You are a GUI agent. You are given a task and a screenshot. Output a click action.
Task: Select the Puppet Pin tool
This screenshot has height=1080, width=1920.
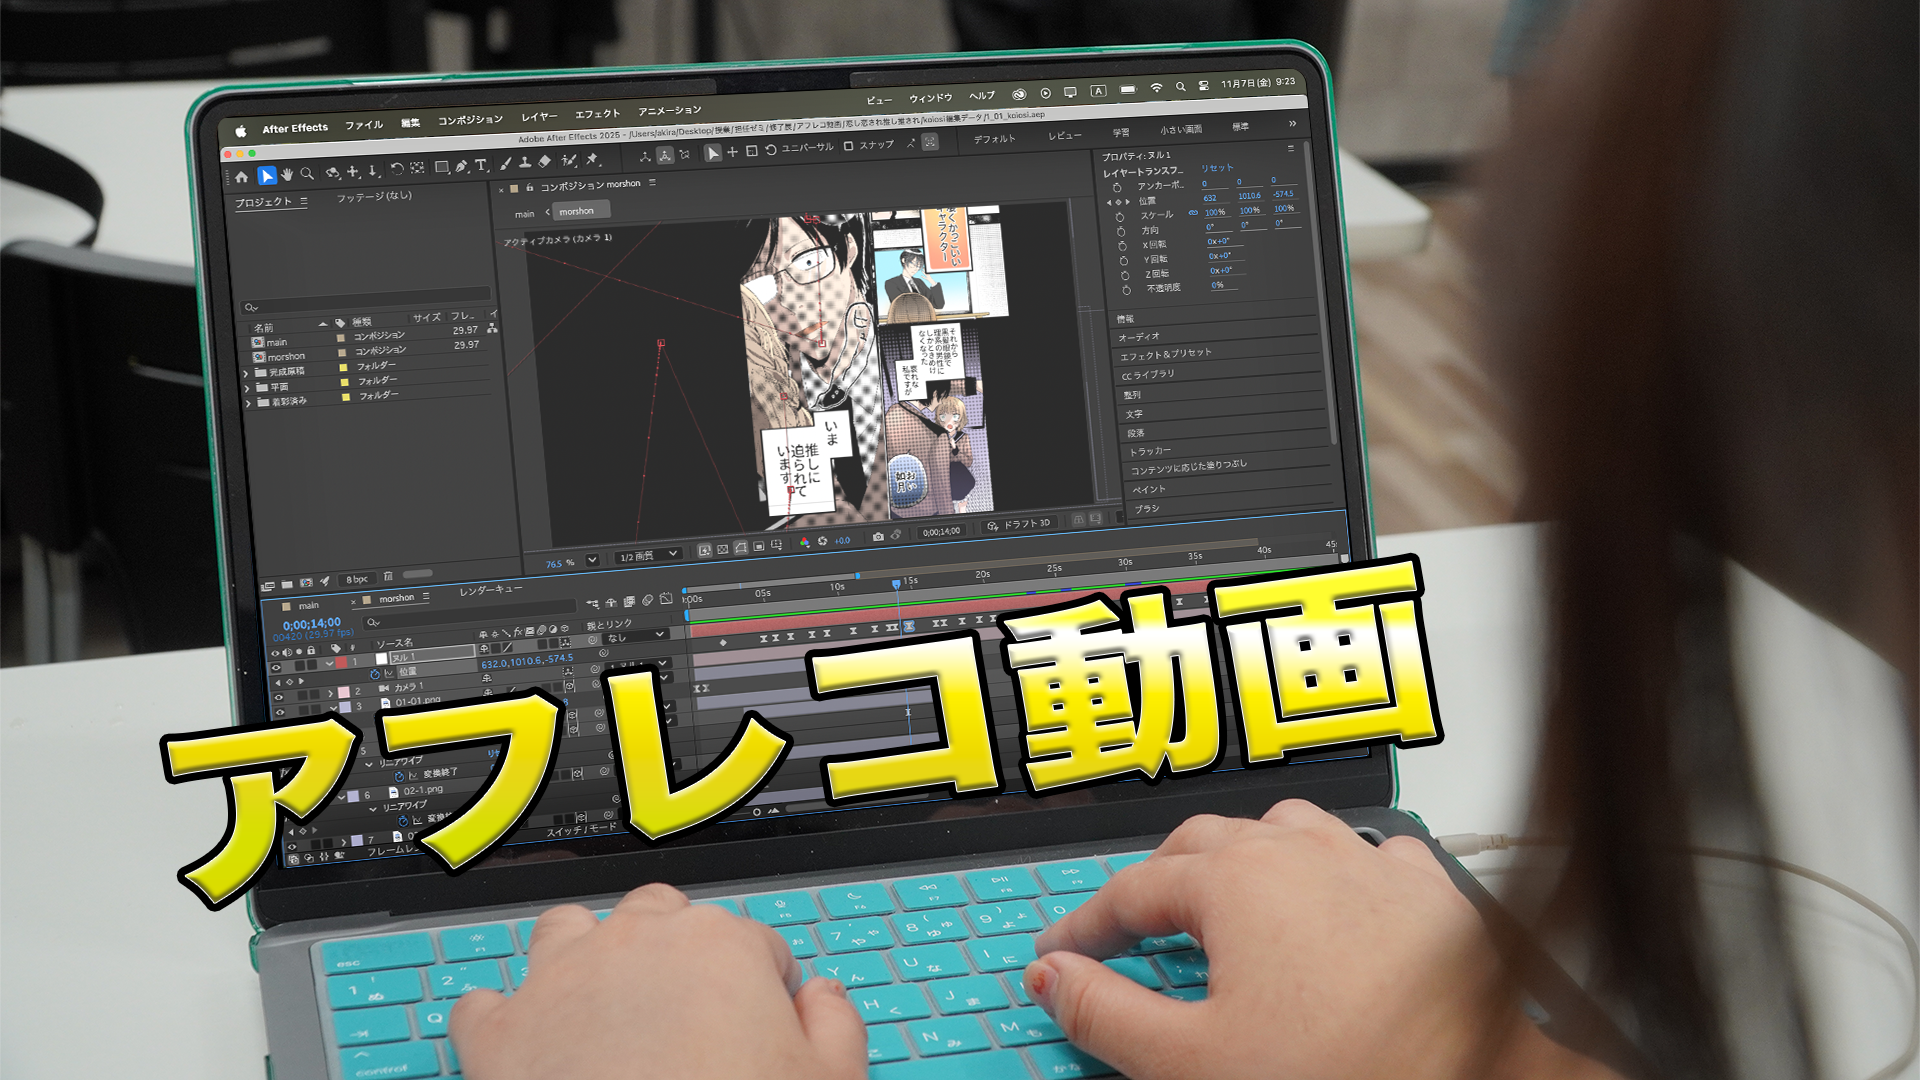click(592, 159)
